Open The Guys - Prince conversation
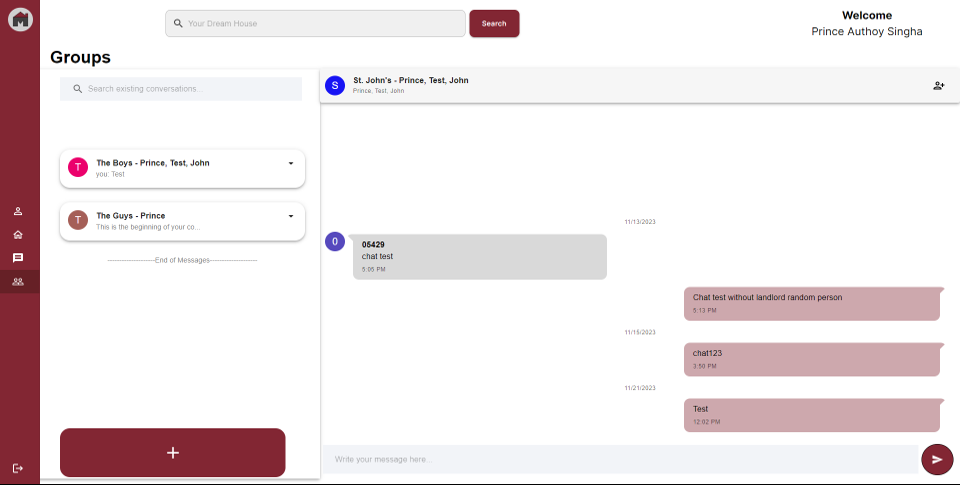 pyautogui.click(x=182, y=221)
